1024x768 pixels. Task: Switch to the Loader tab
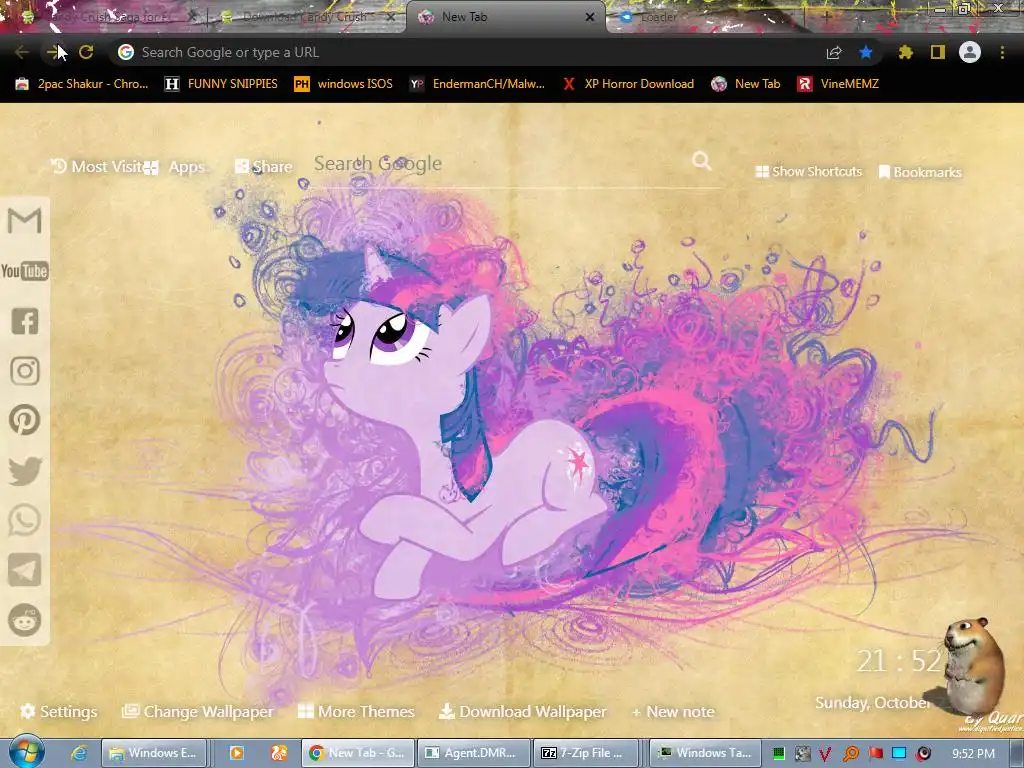click(x=705, y=17)
